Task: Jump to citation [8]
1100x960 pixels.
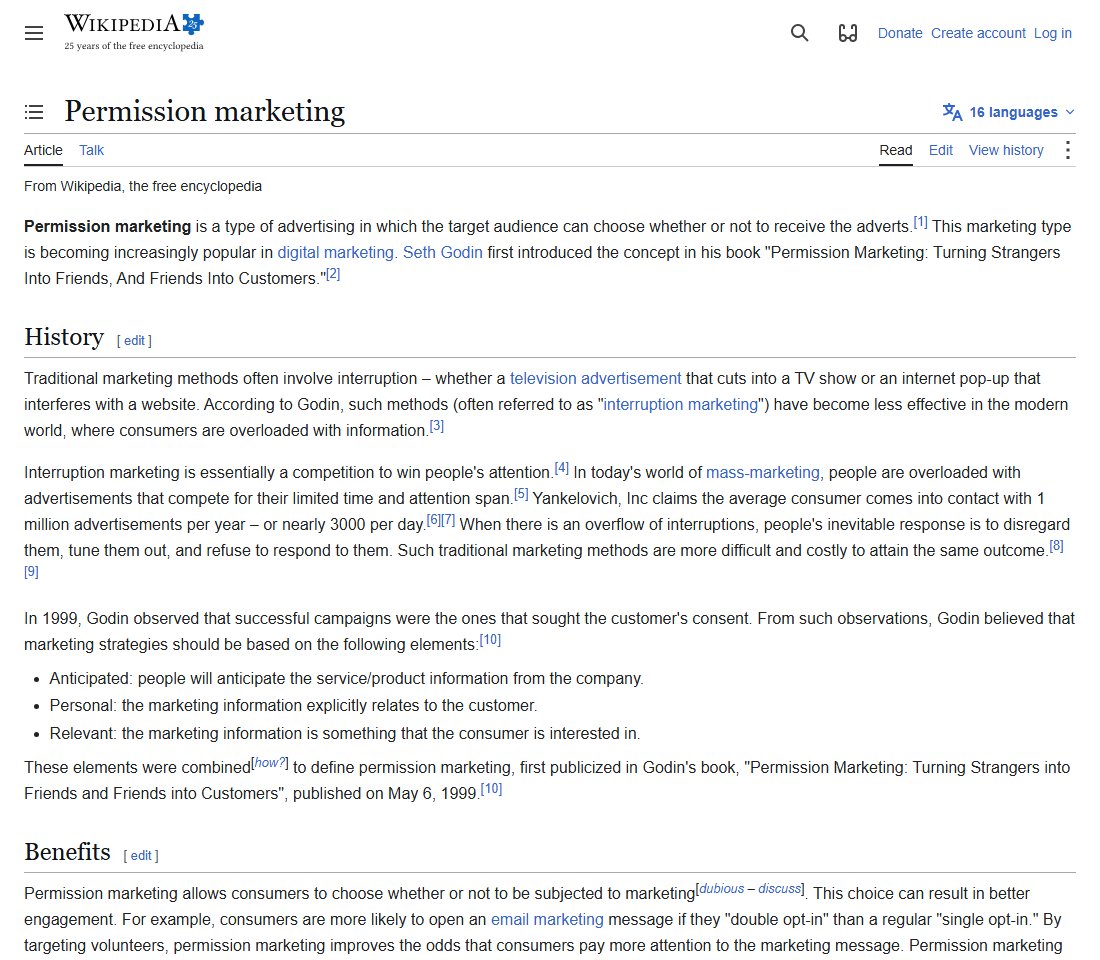Action: tap(1057, 546)
